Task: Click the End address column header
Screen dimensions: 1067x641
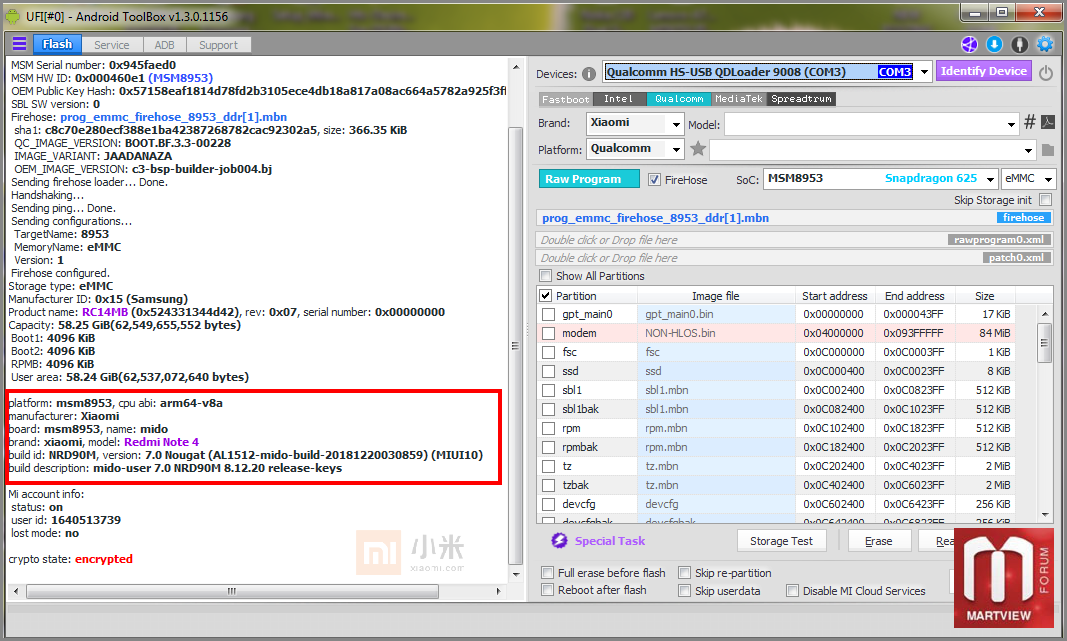Action: pos(915,296)
